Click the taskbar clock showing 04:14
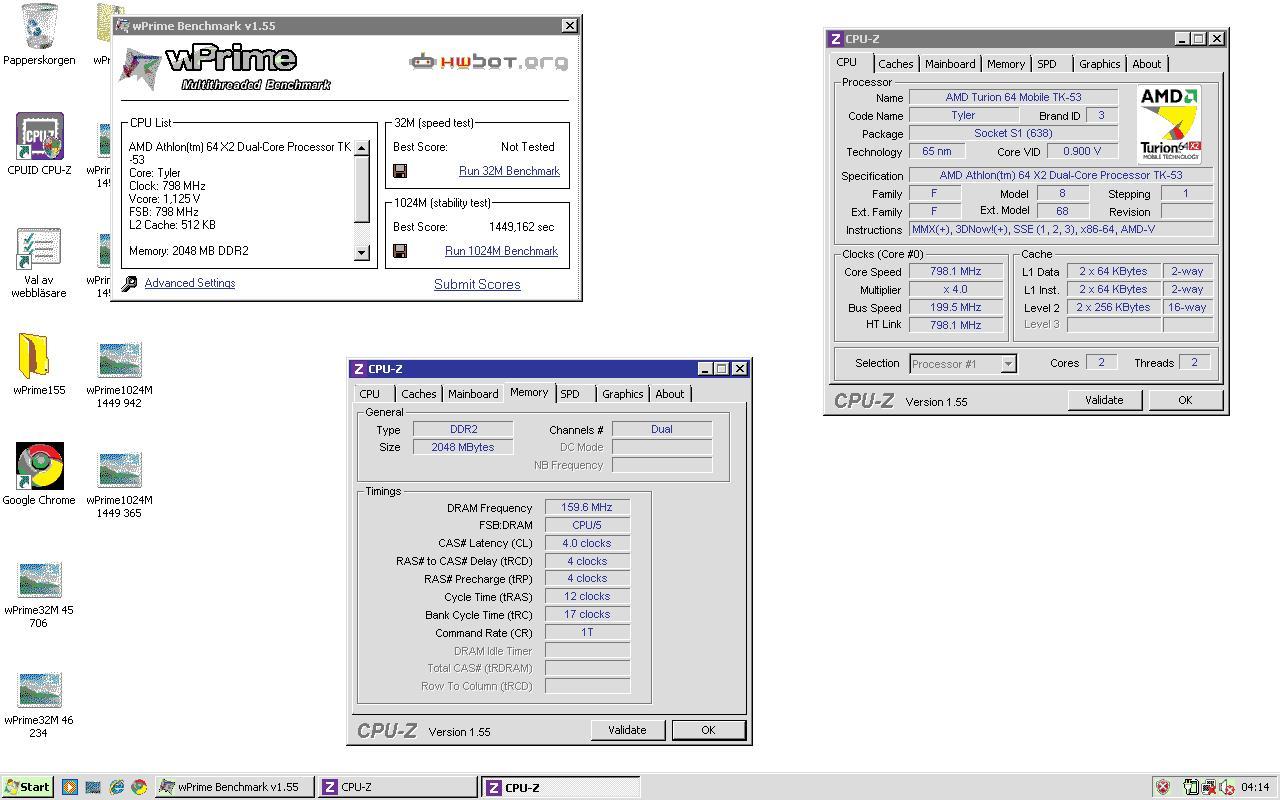The image size is (1280, 800). [1255, 787]
